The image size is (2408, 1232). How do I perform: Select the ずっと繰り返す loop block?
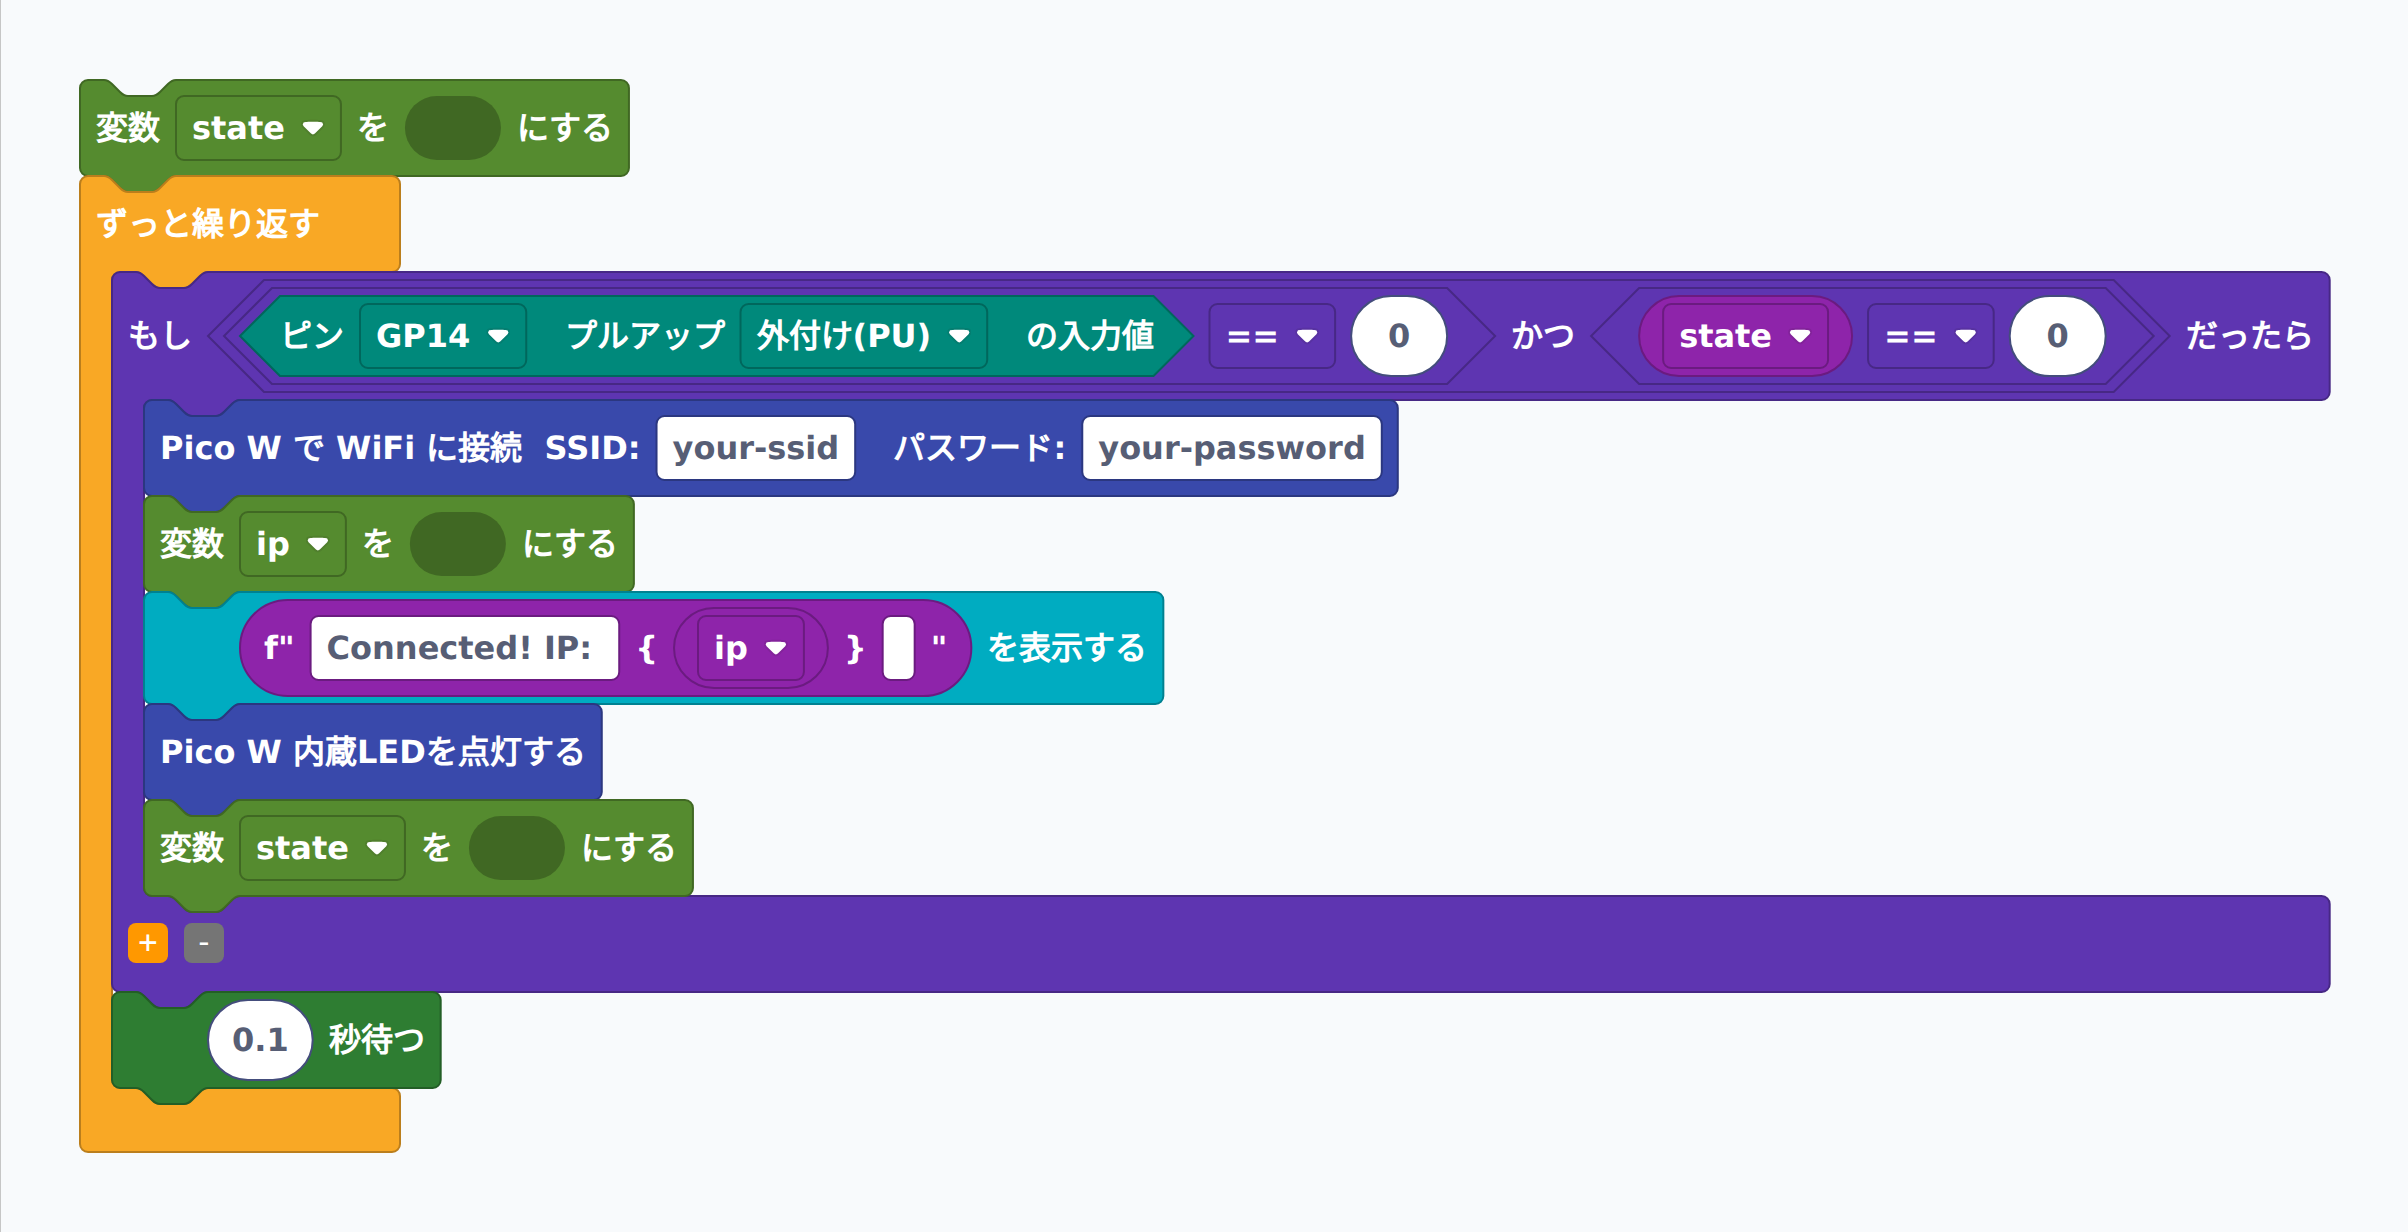click(x=208, y=224)
